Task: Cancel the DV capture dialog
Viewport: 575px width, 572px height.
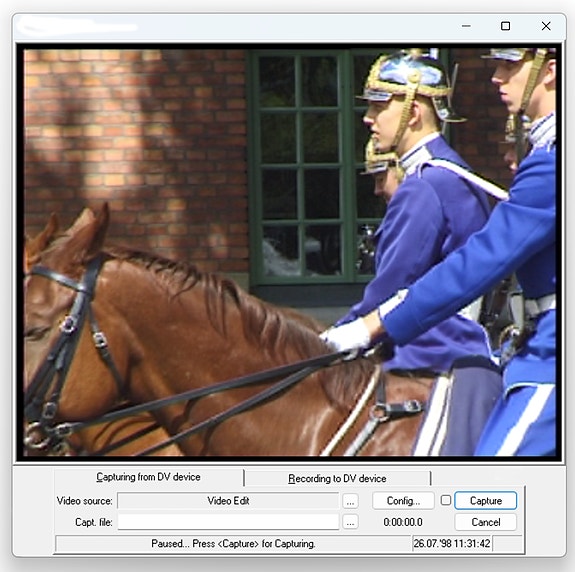Action: [486, 522]
